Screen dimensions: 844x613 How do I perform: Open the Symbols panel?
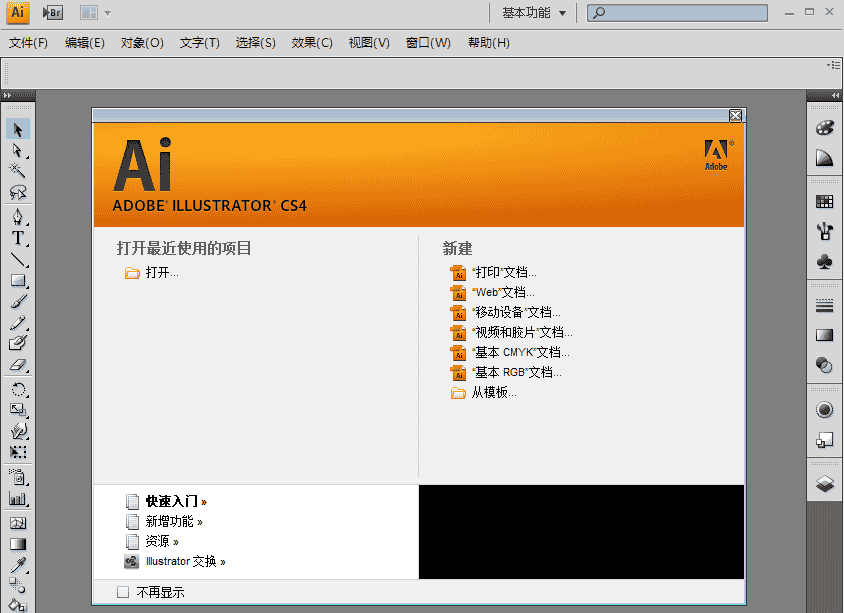(823, 262)
